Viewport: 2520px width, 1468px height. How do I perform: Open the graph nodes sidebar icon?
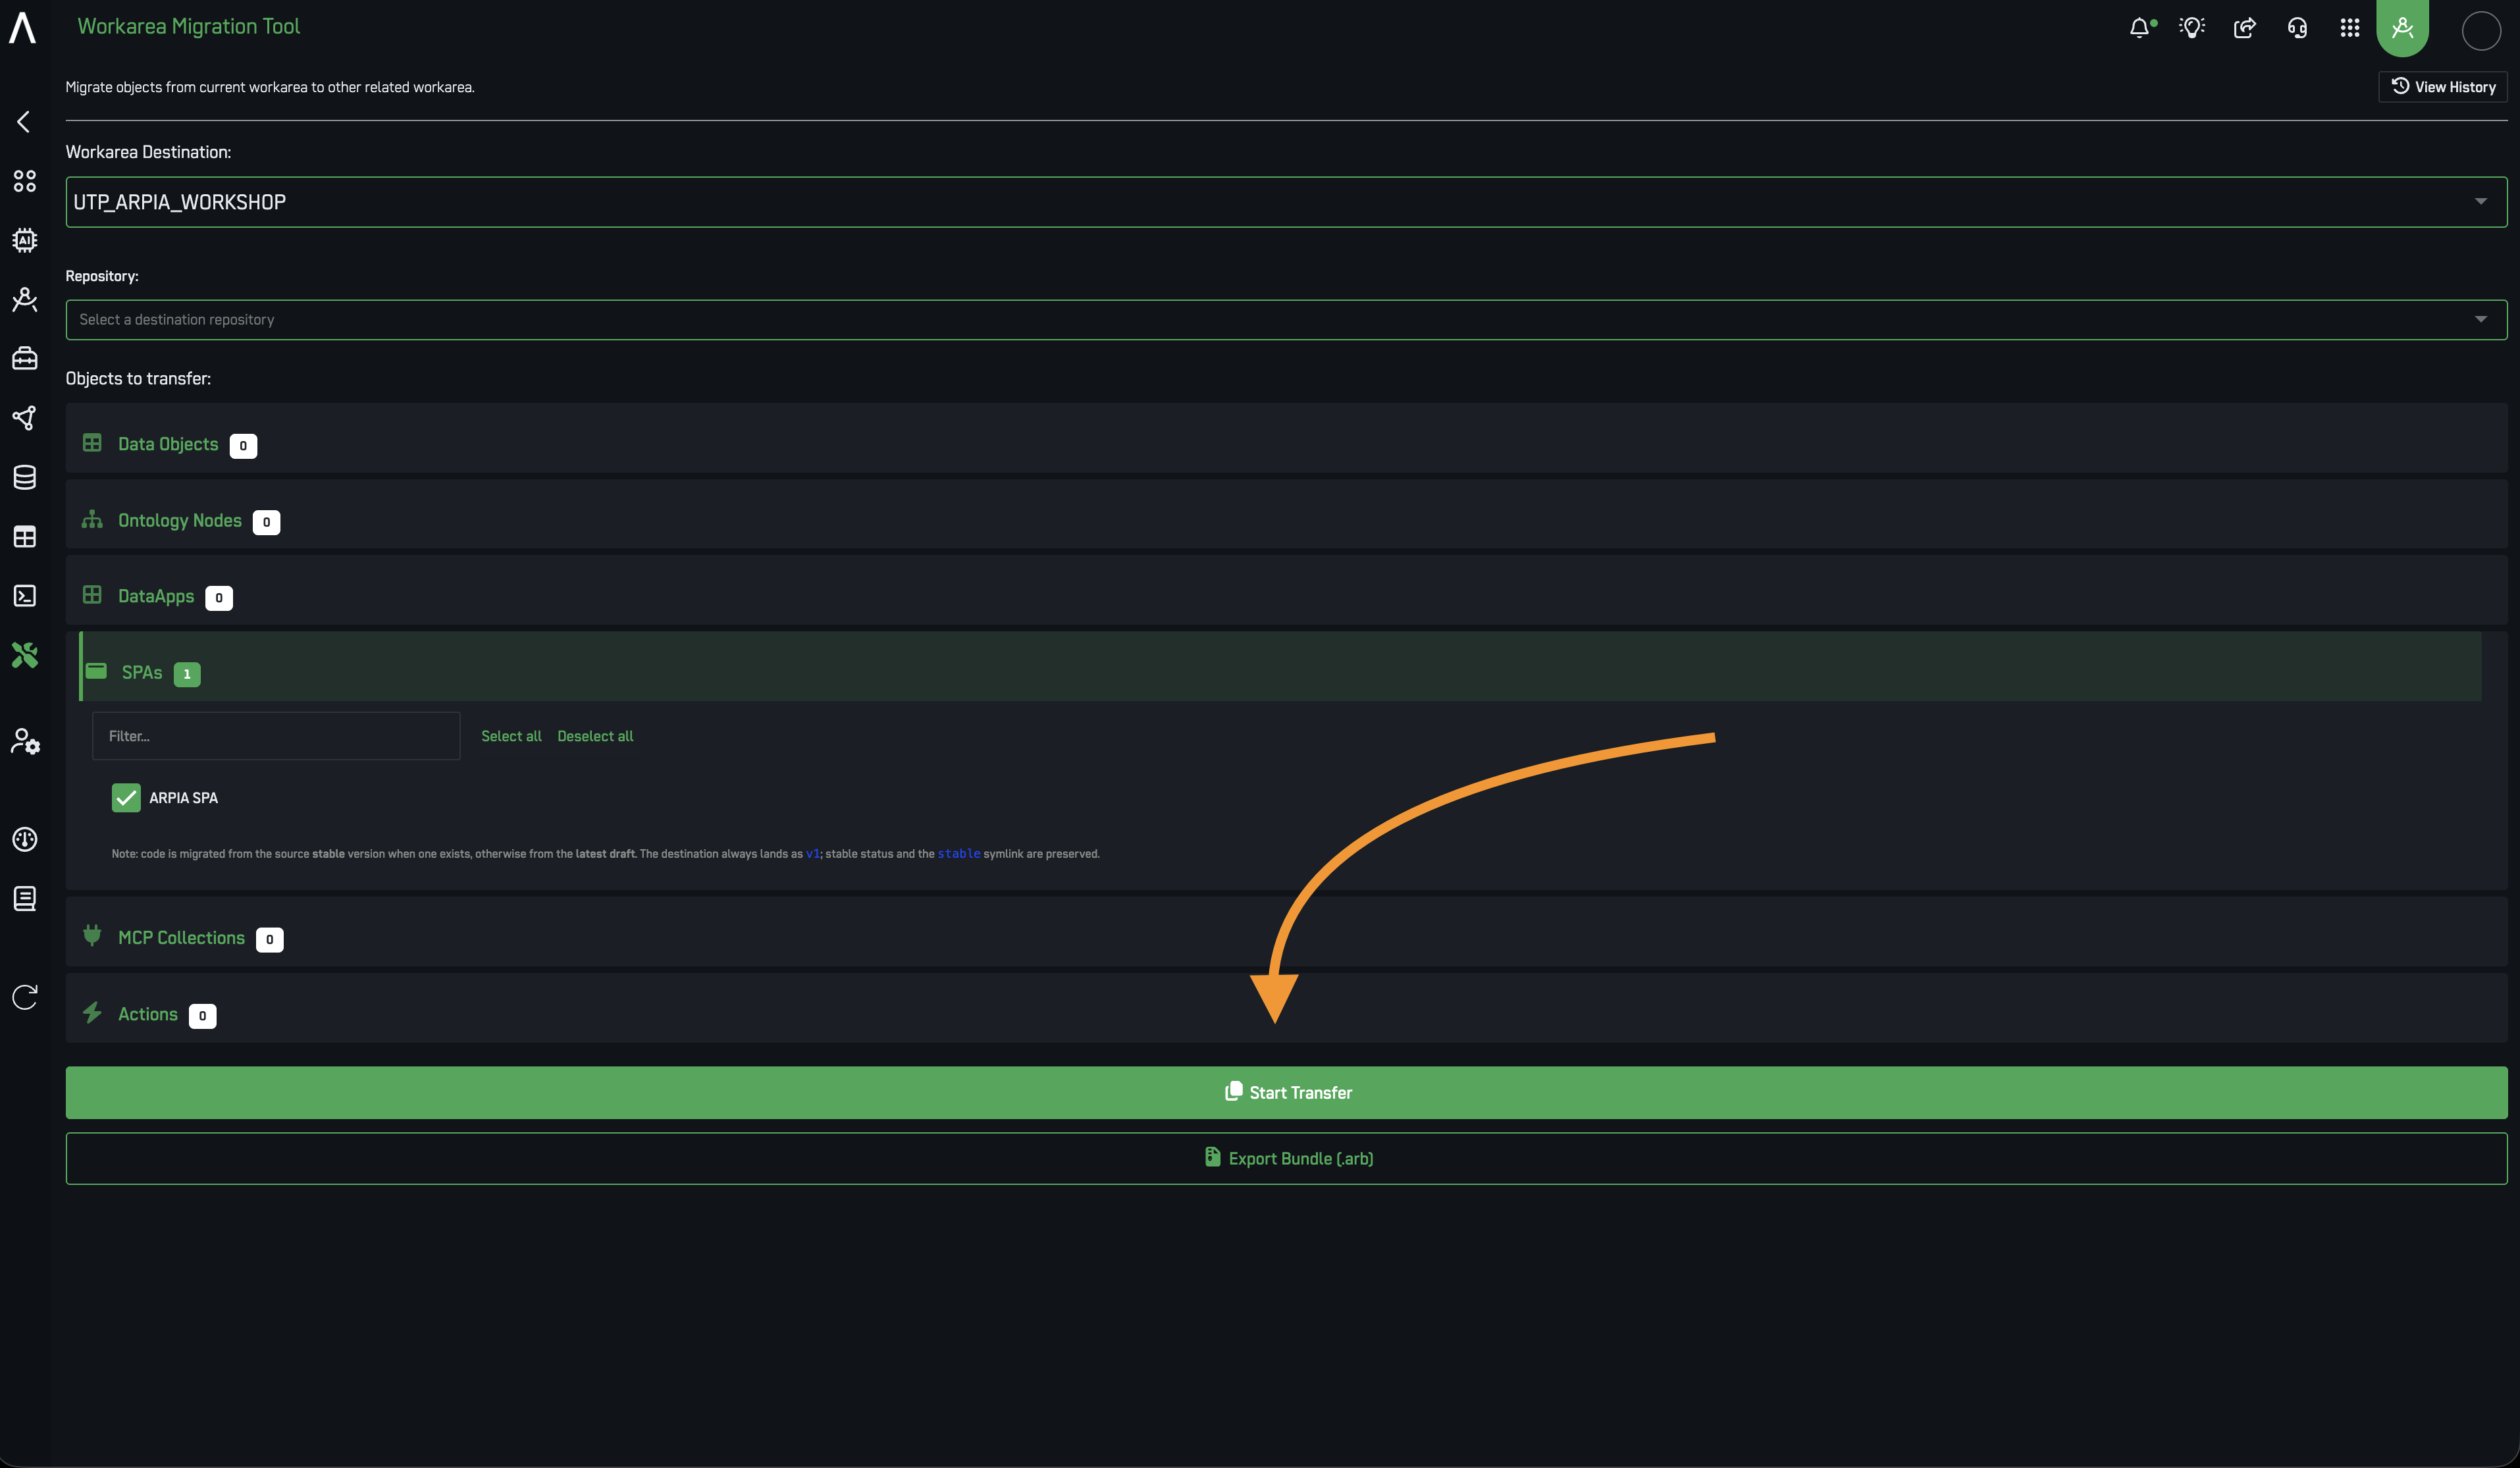[25, 418]
